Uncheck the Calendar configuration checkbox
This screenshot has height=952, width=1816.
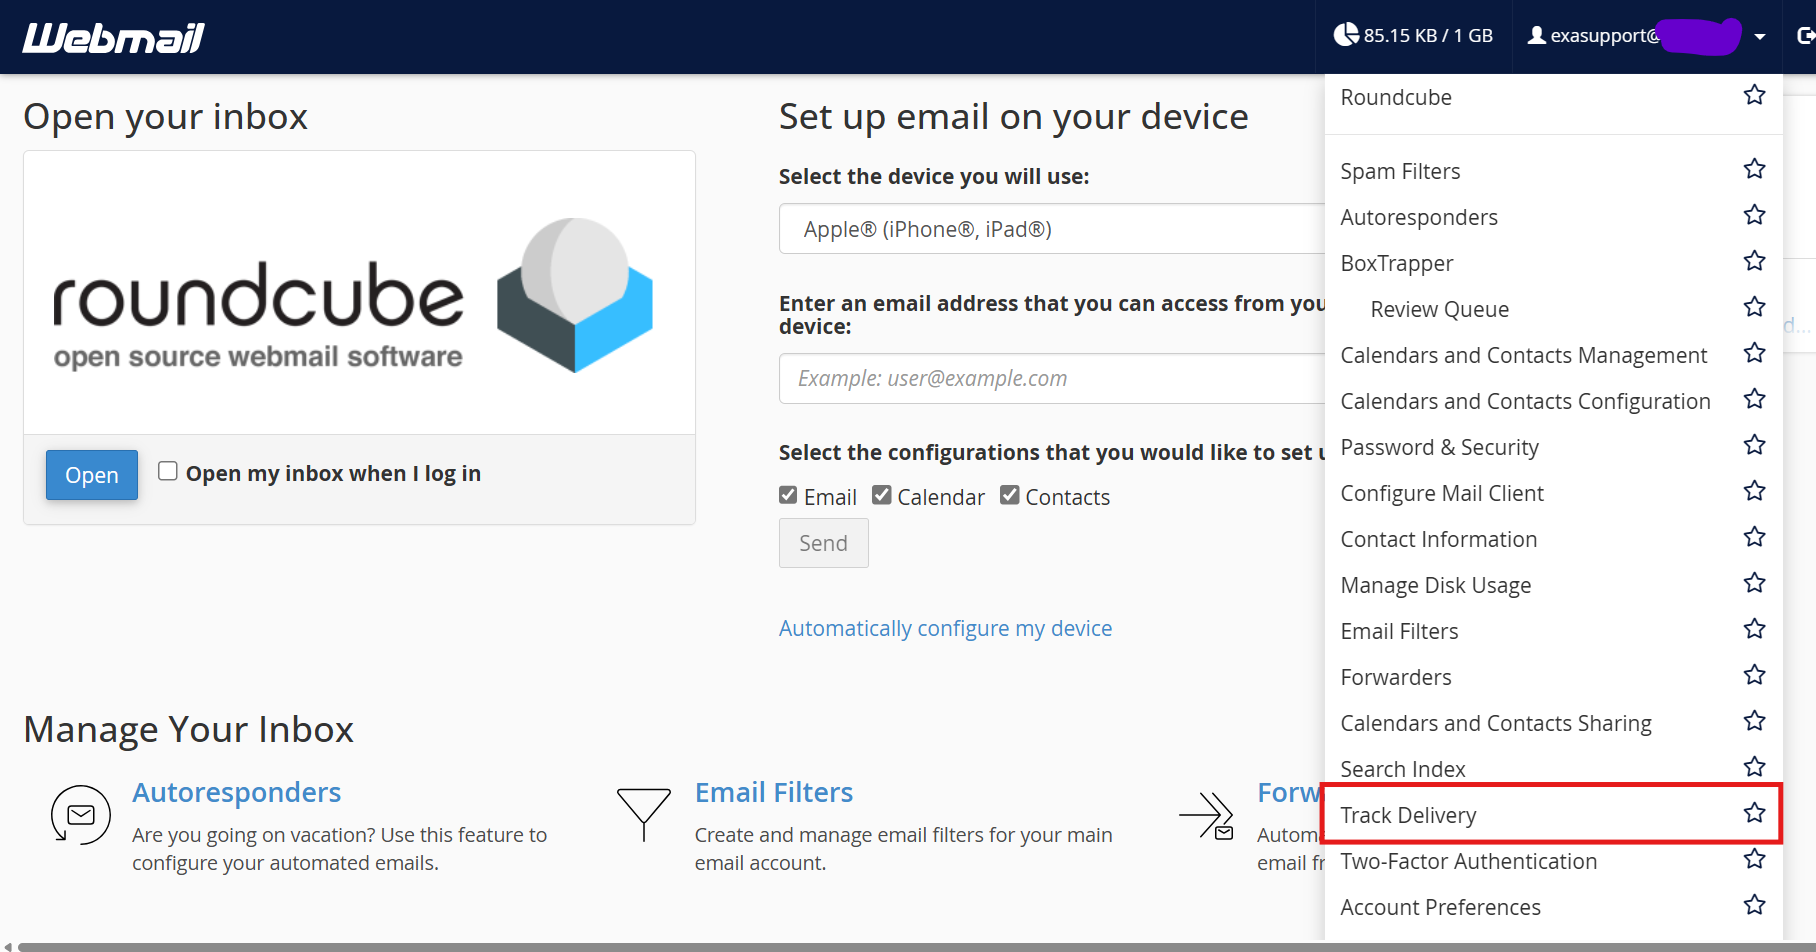click(881, 495)
